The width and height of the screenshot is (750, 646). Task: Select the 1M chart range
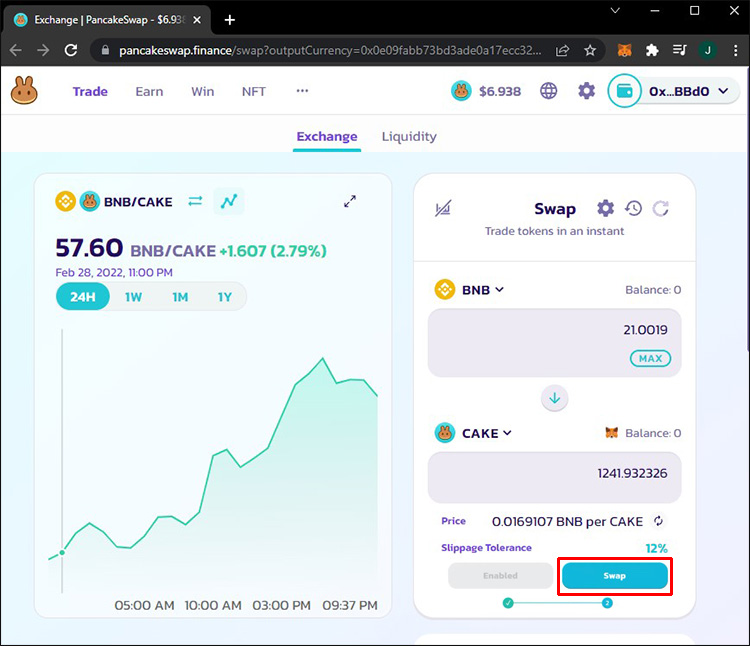180,297
